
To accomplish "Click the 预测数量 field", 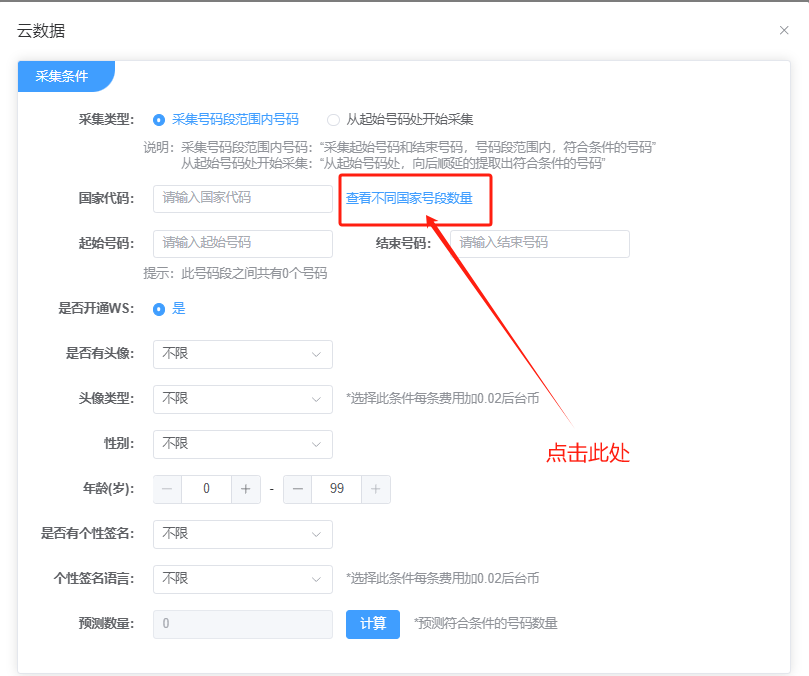I will 242,624.
